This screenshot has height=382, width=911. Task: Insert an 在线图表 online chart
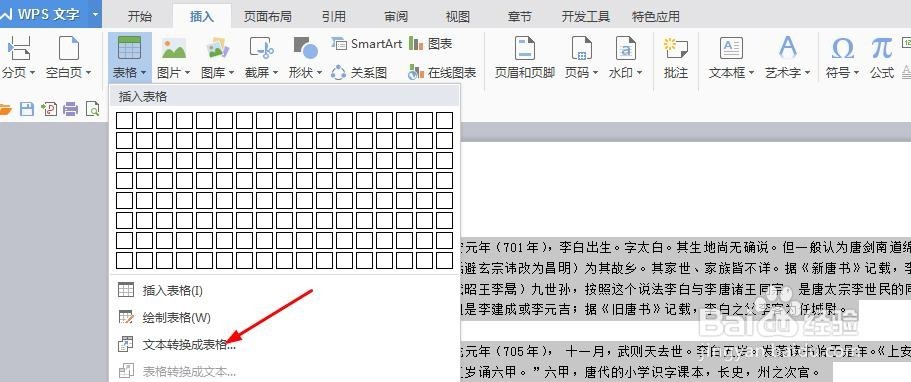click(x=442, y=73)
